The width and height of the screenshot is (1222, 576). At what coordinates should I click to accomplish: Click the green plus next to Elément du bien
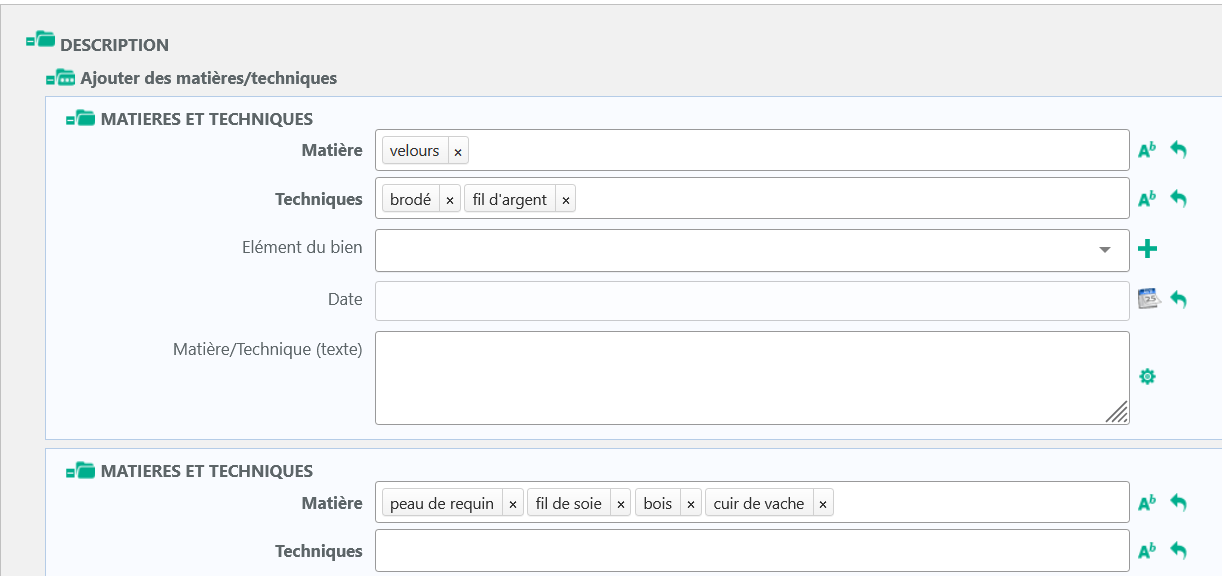click(1148, 249)
